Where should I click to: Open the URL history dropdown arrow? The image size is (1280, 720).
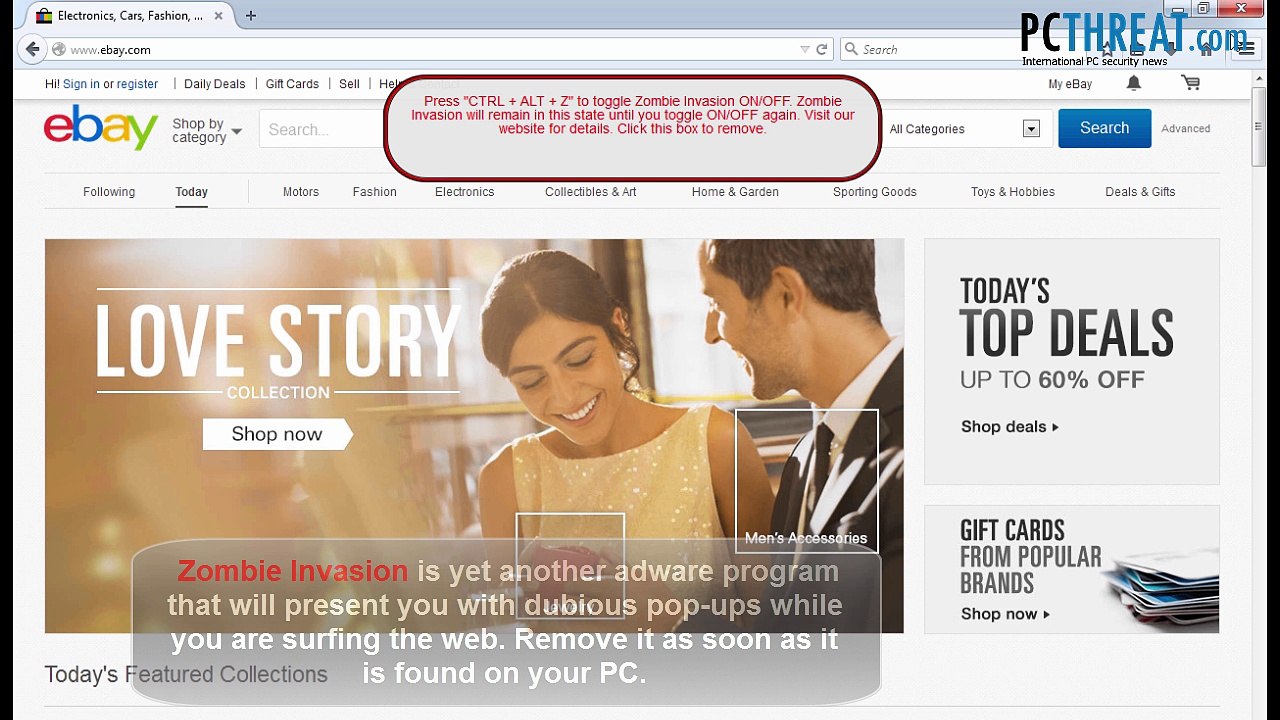[804, 49]
